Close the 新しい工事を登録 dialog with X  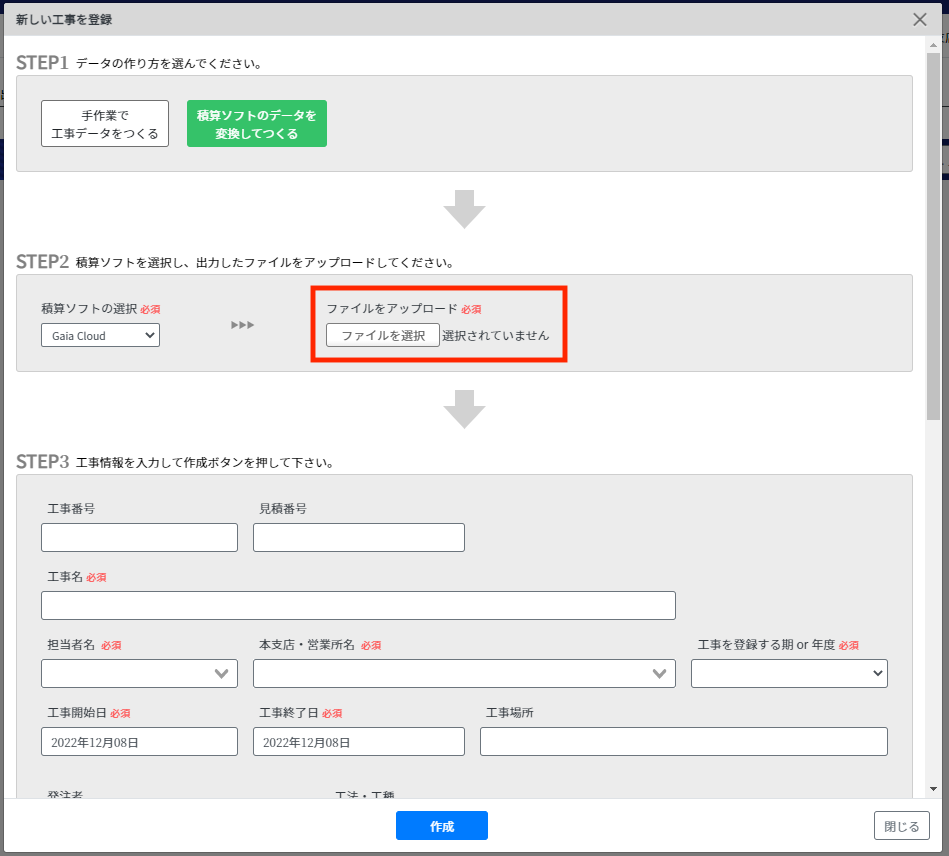coord(919,20)
